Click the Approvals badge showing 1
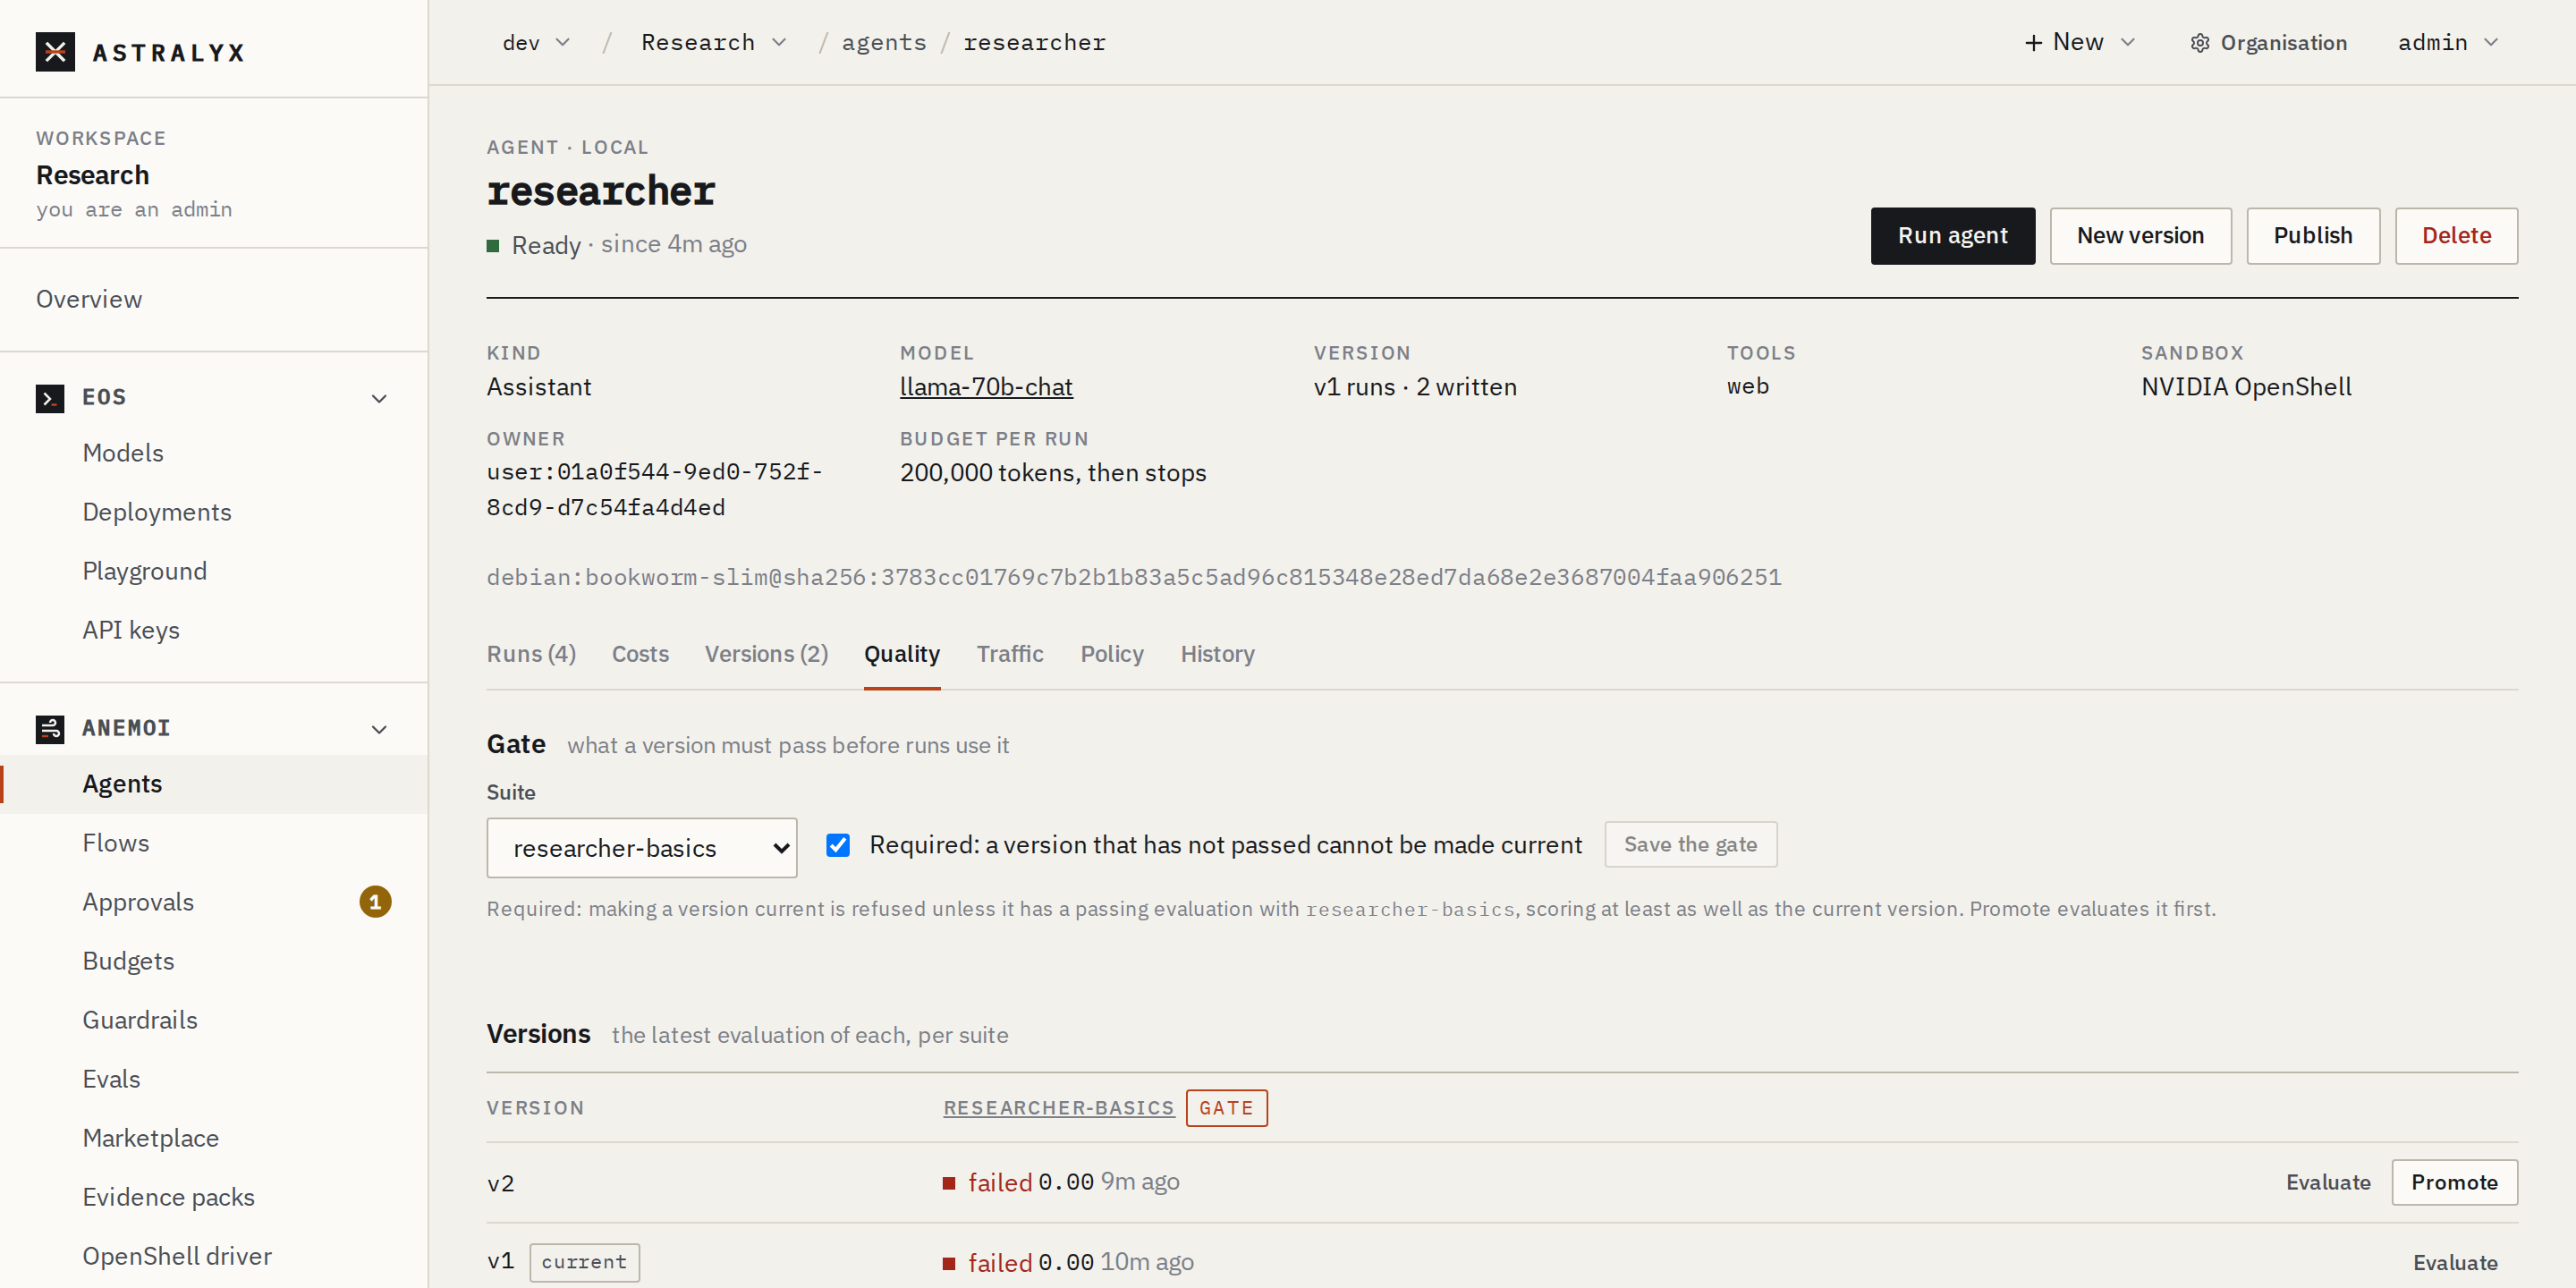This screenshot has width=2576, height=1288. (x=375, y=902)
